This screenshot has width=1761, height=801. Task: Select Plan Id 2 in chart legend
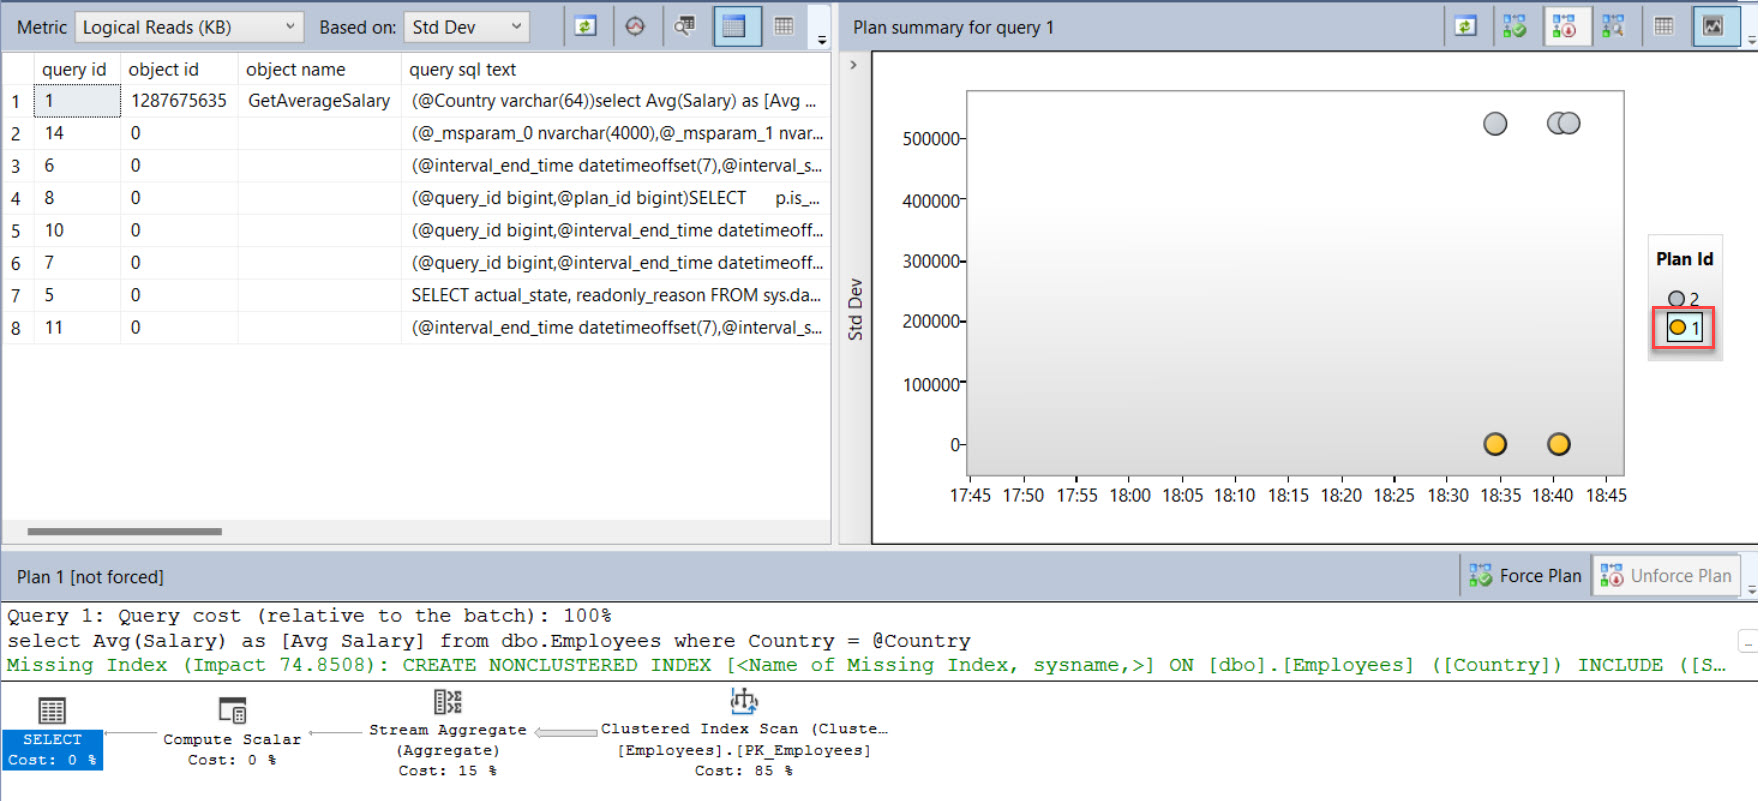(1684, 298)
